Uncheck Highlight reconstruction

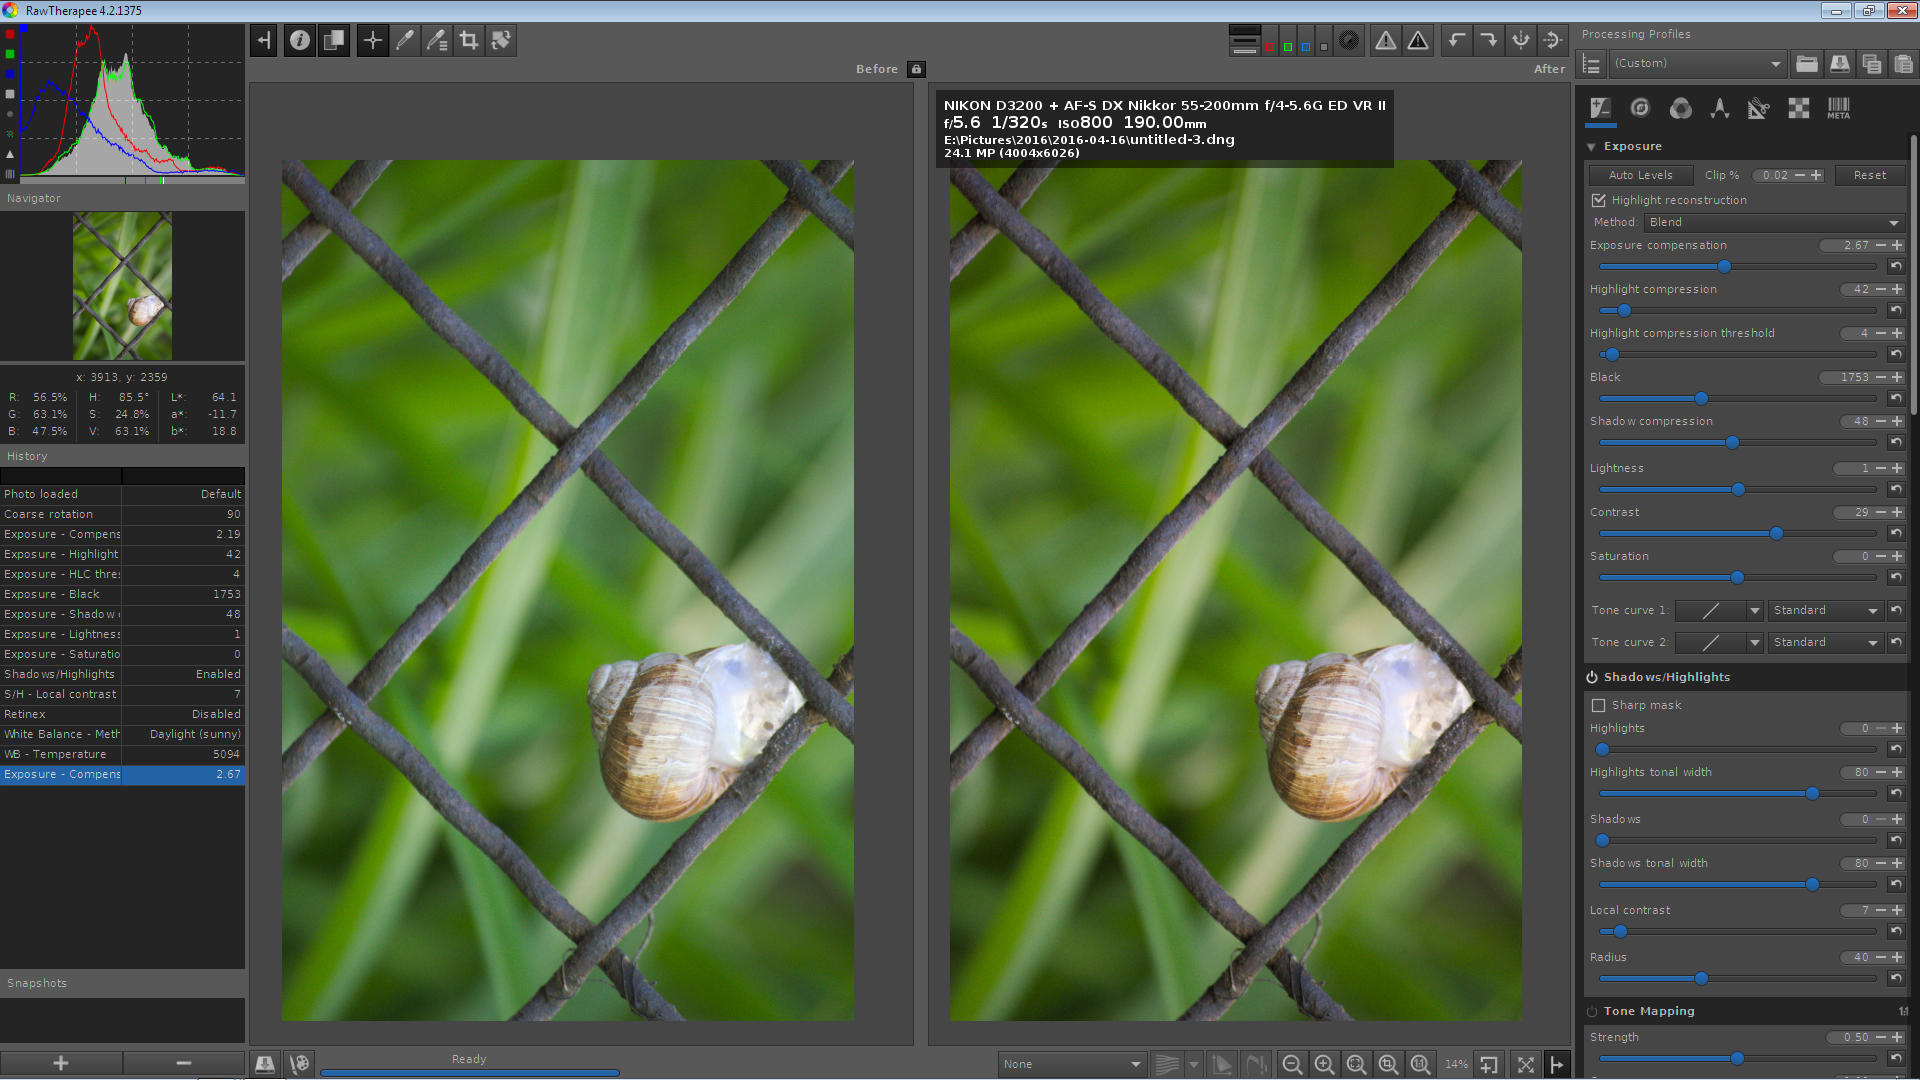(1599, 200)
